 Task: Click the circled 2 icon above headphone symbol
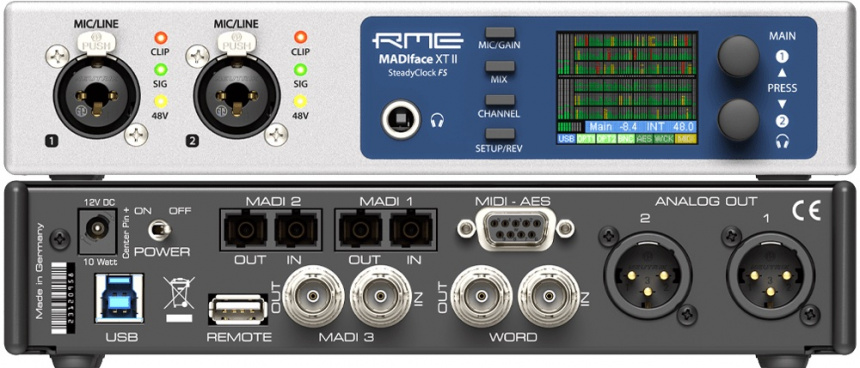click(x=782, y=122)
